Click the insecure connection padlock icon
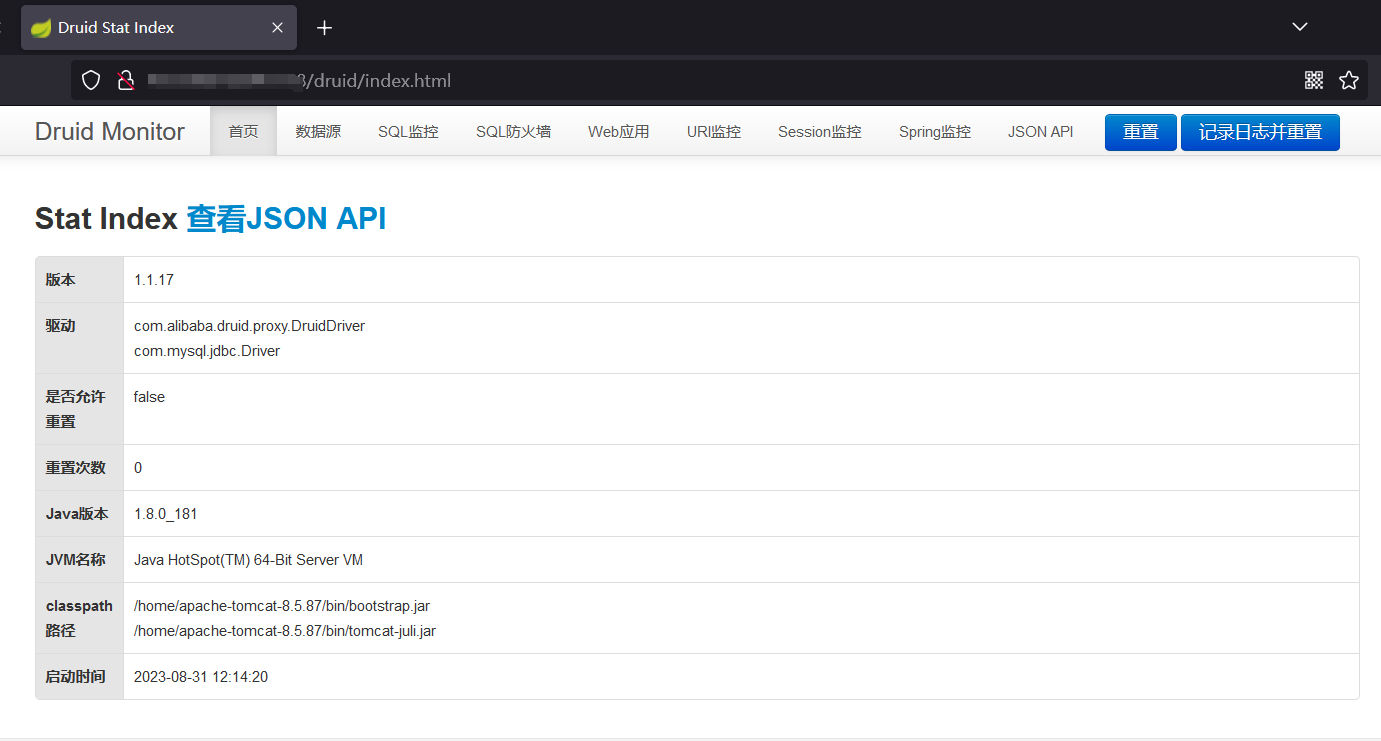The height and width of the screenshot is (741, 1381). click(x=126, y=81)
